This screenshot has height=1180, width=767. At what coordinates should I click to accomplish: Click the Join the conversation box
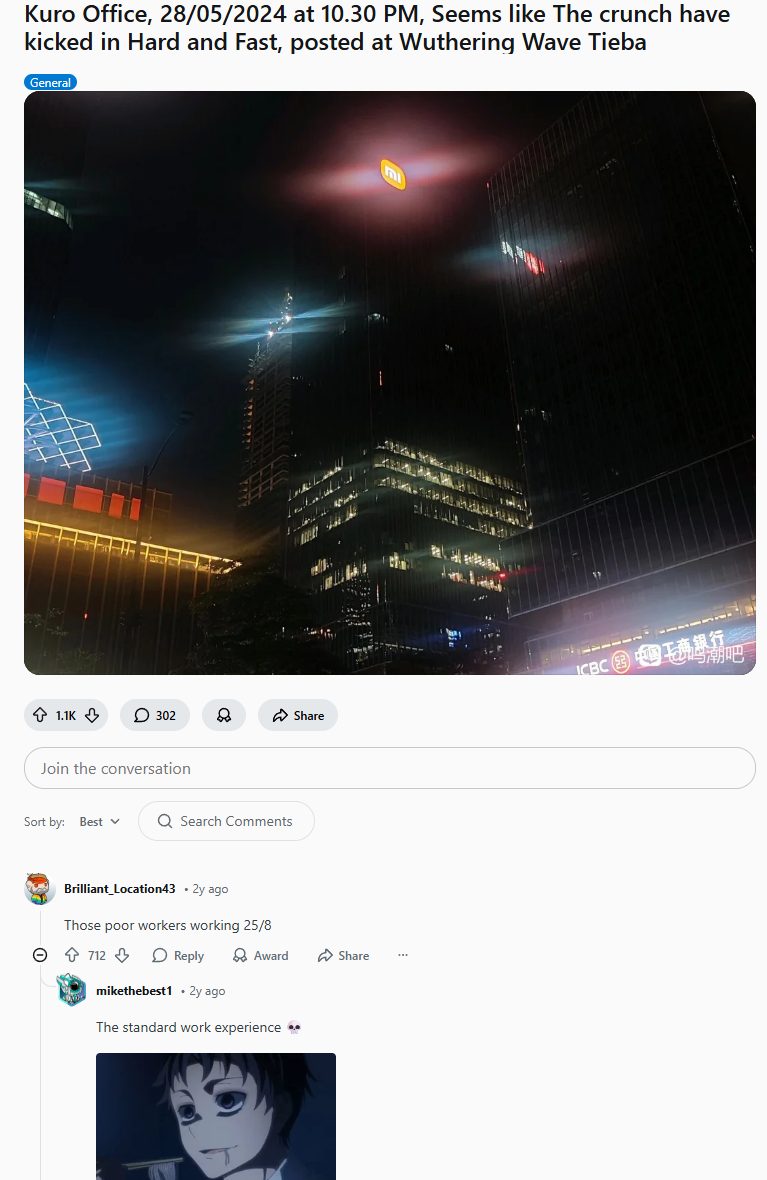tap(389, 768)
